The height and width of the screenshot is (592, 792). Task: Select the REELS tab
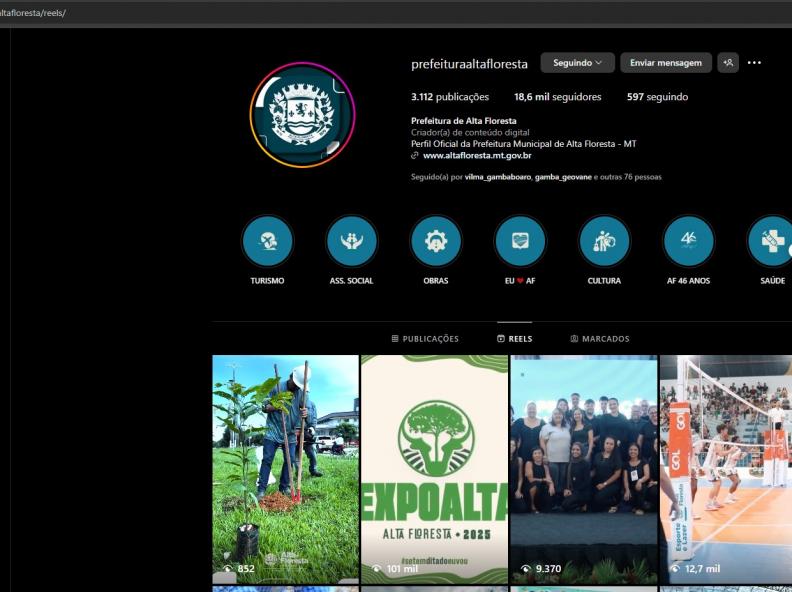click(515, 338)
